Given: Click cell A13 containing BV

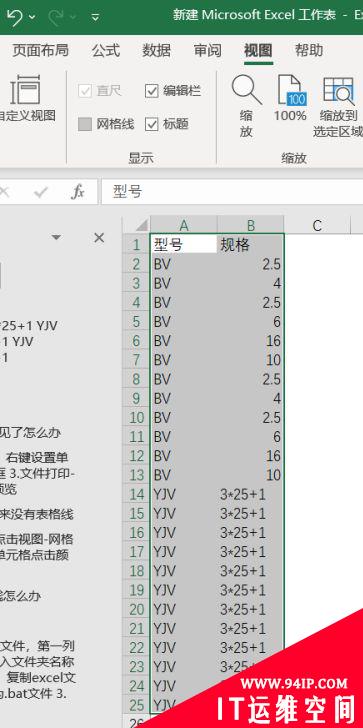Looking at the screenshot, I should click(x=184, y=475).
